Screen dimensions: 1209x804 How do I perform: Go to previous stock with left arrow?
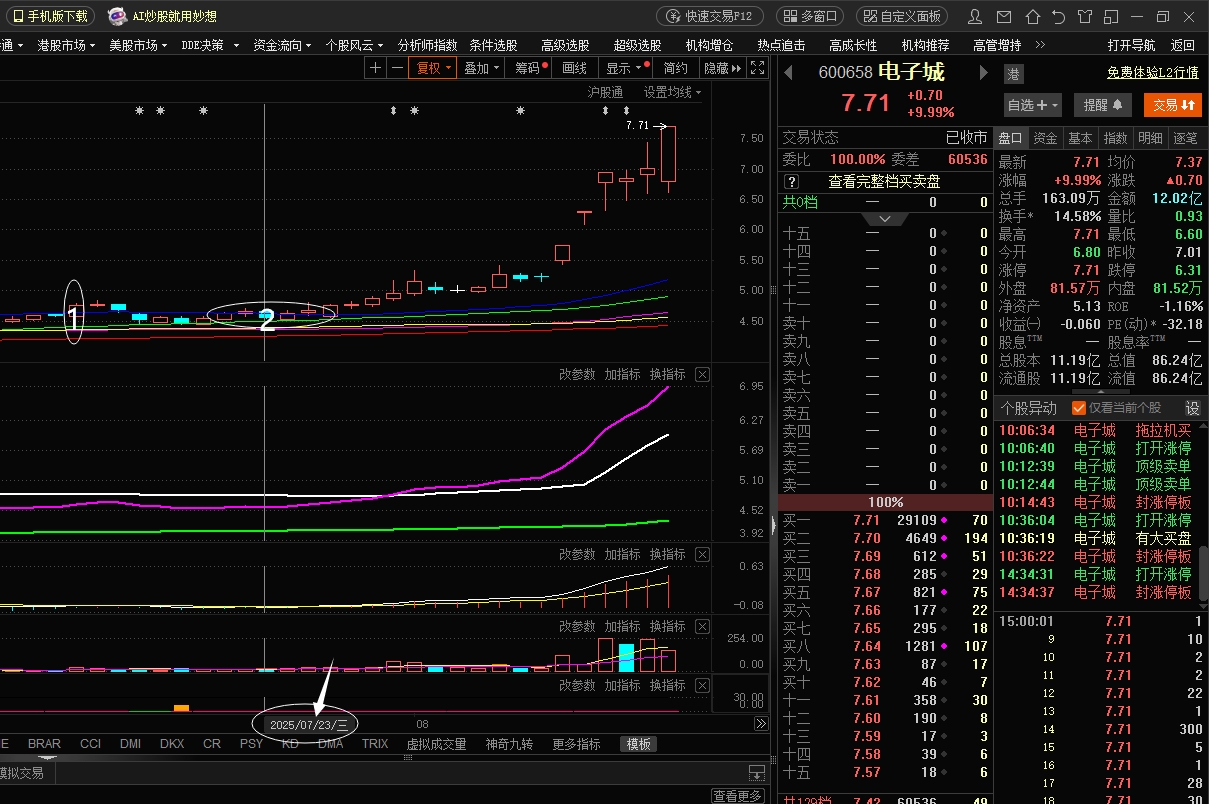click(x=788, y=72)
